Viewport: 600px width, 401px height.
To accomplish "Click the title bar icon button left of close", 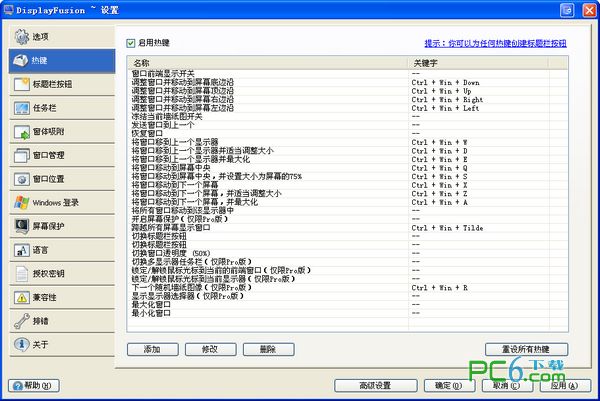I will point(567,10).
